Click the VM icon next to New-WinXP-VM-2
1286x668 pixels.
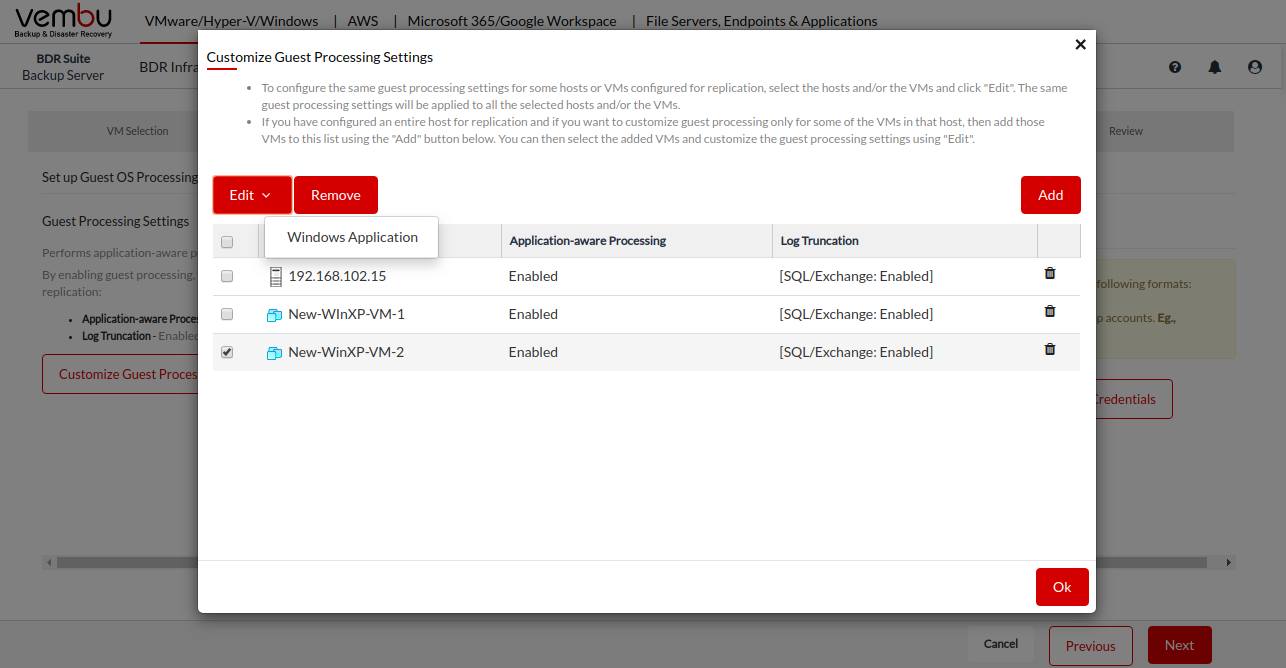click(x=275, y=353)
